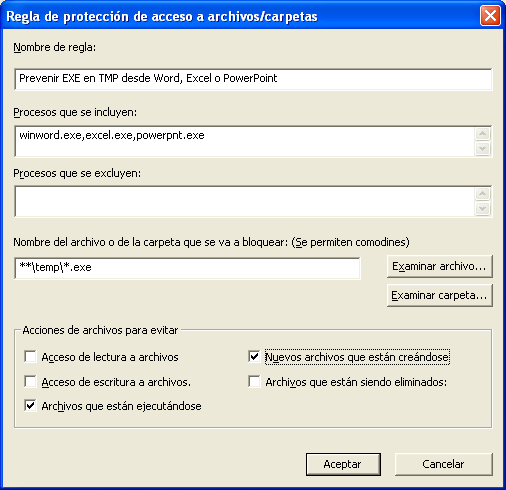Open the Examinar carpeta browse dialog

tap(440, 295)
